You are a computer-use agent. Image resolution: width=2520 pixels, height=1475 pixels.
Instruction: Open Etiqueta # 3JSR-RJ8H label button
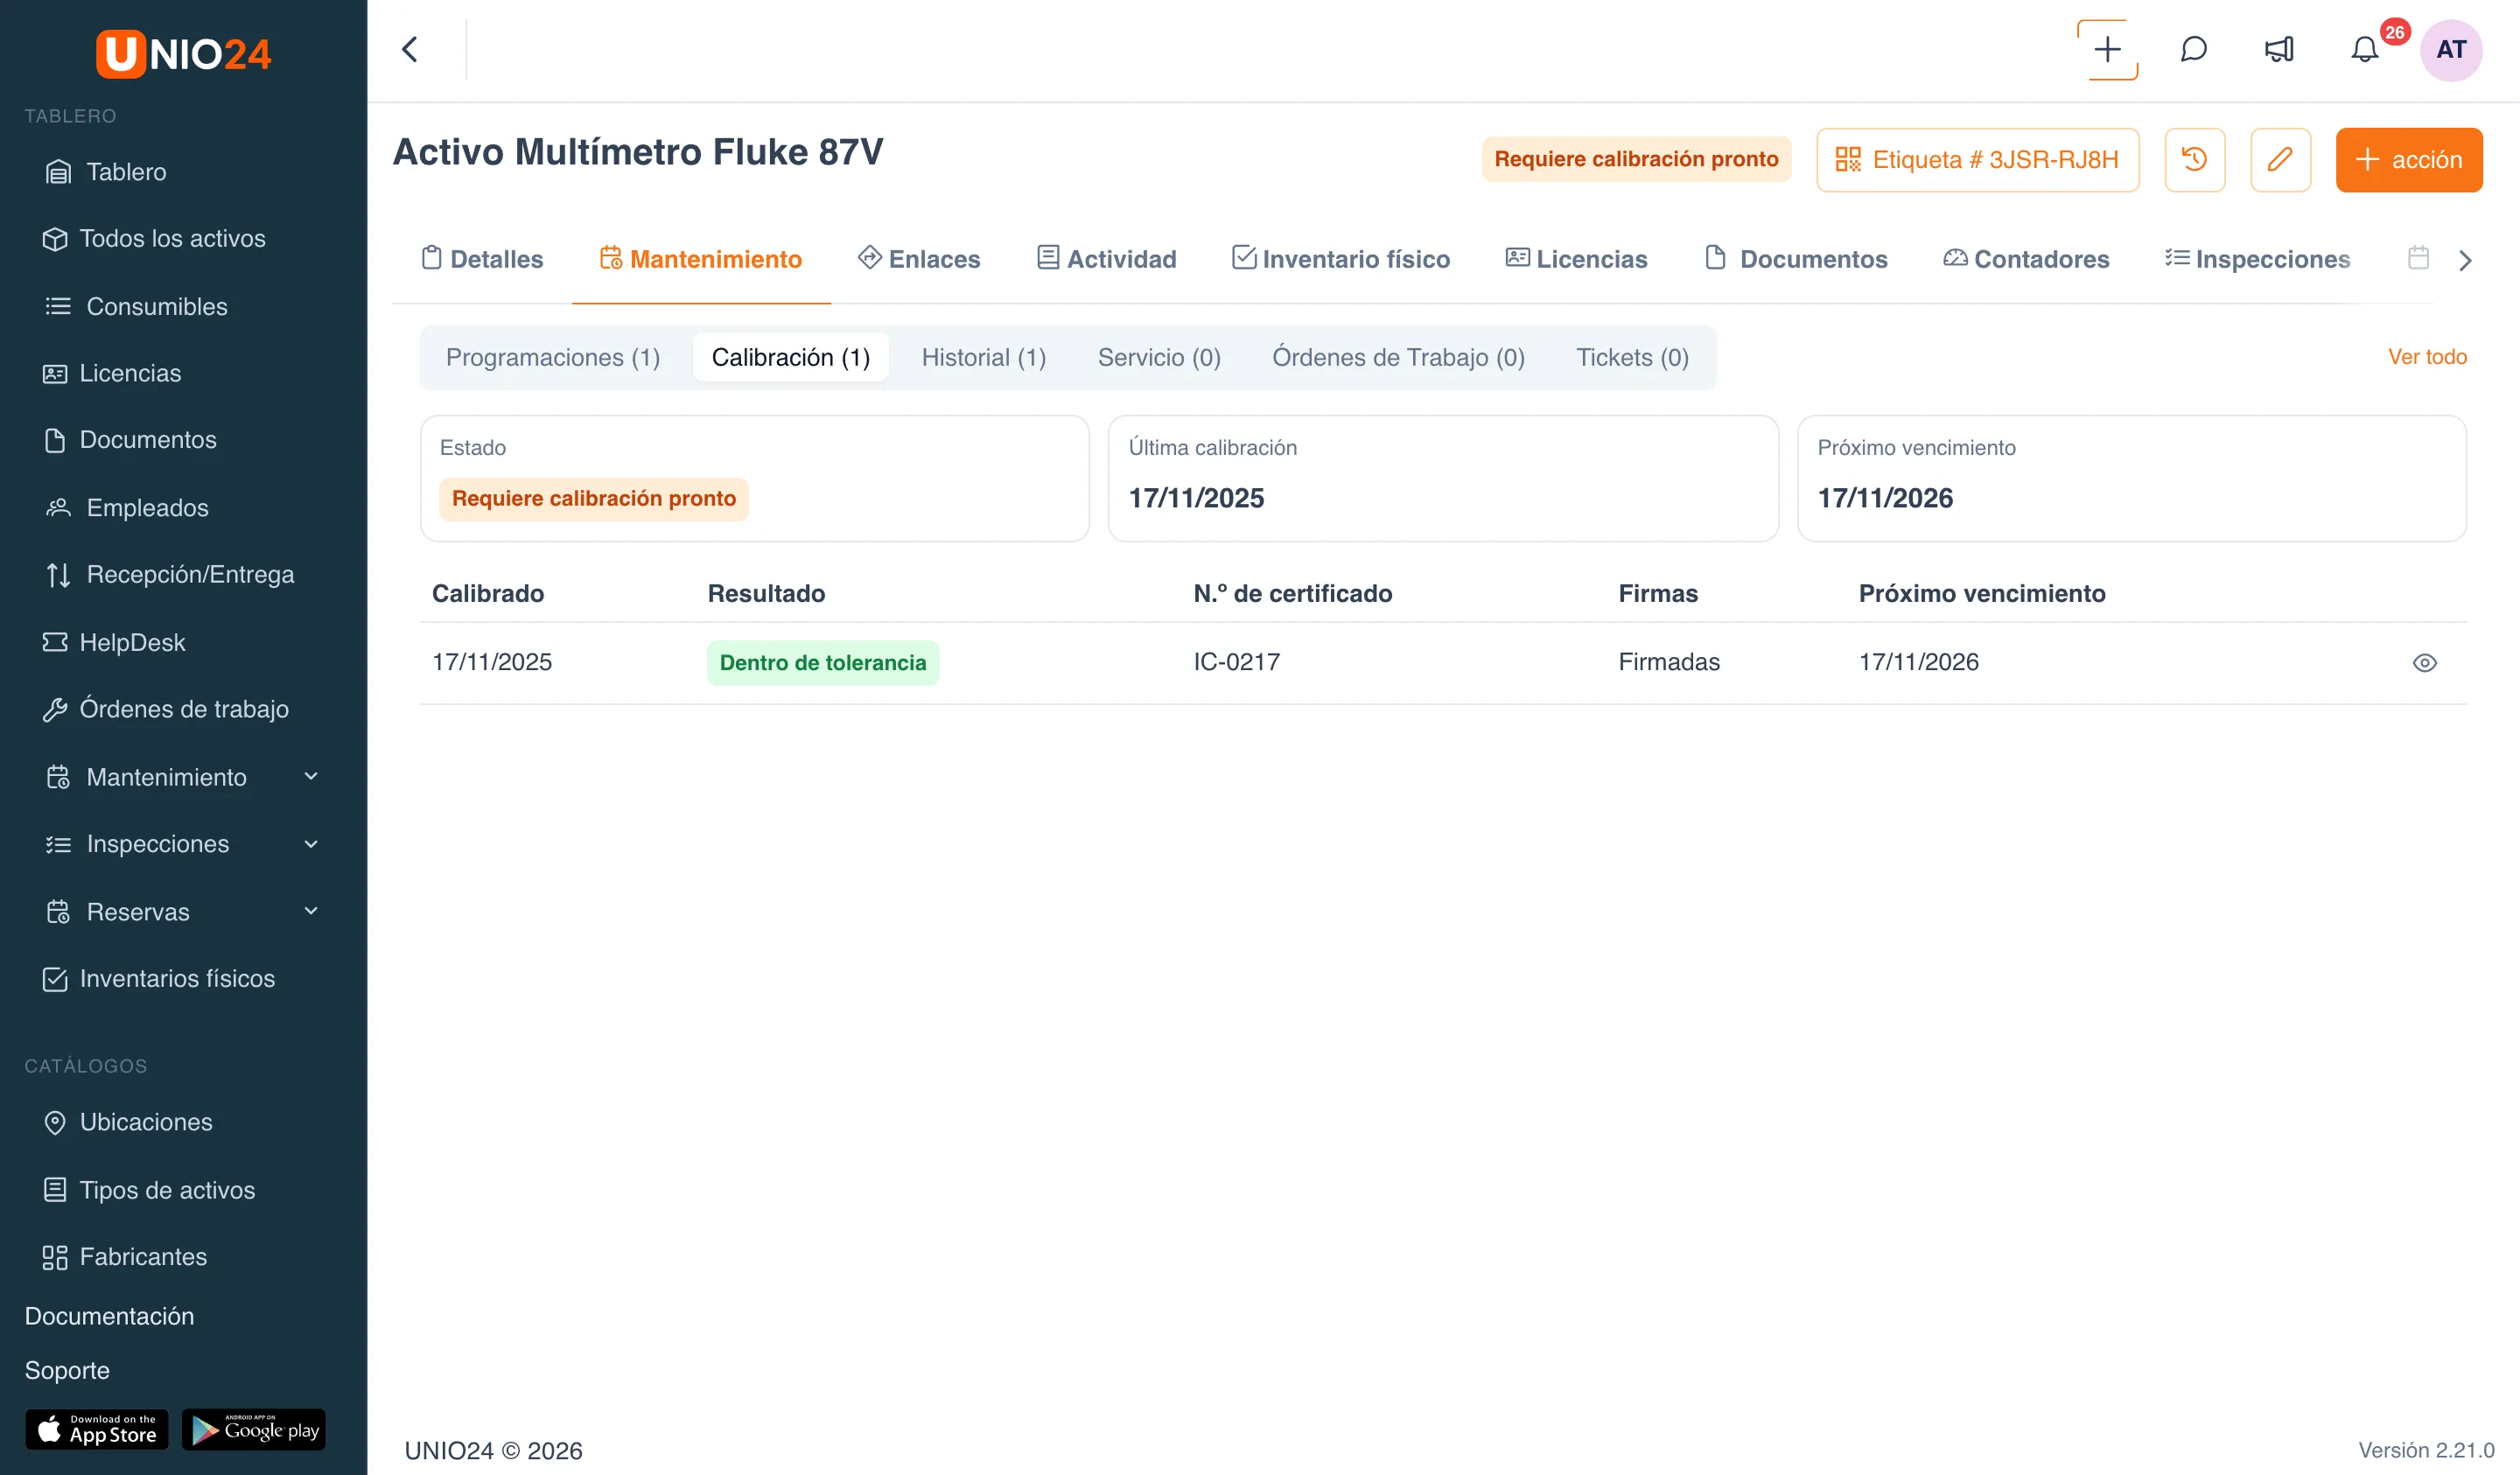tap(1977, 159)
